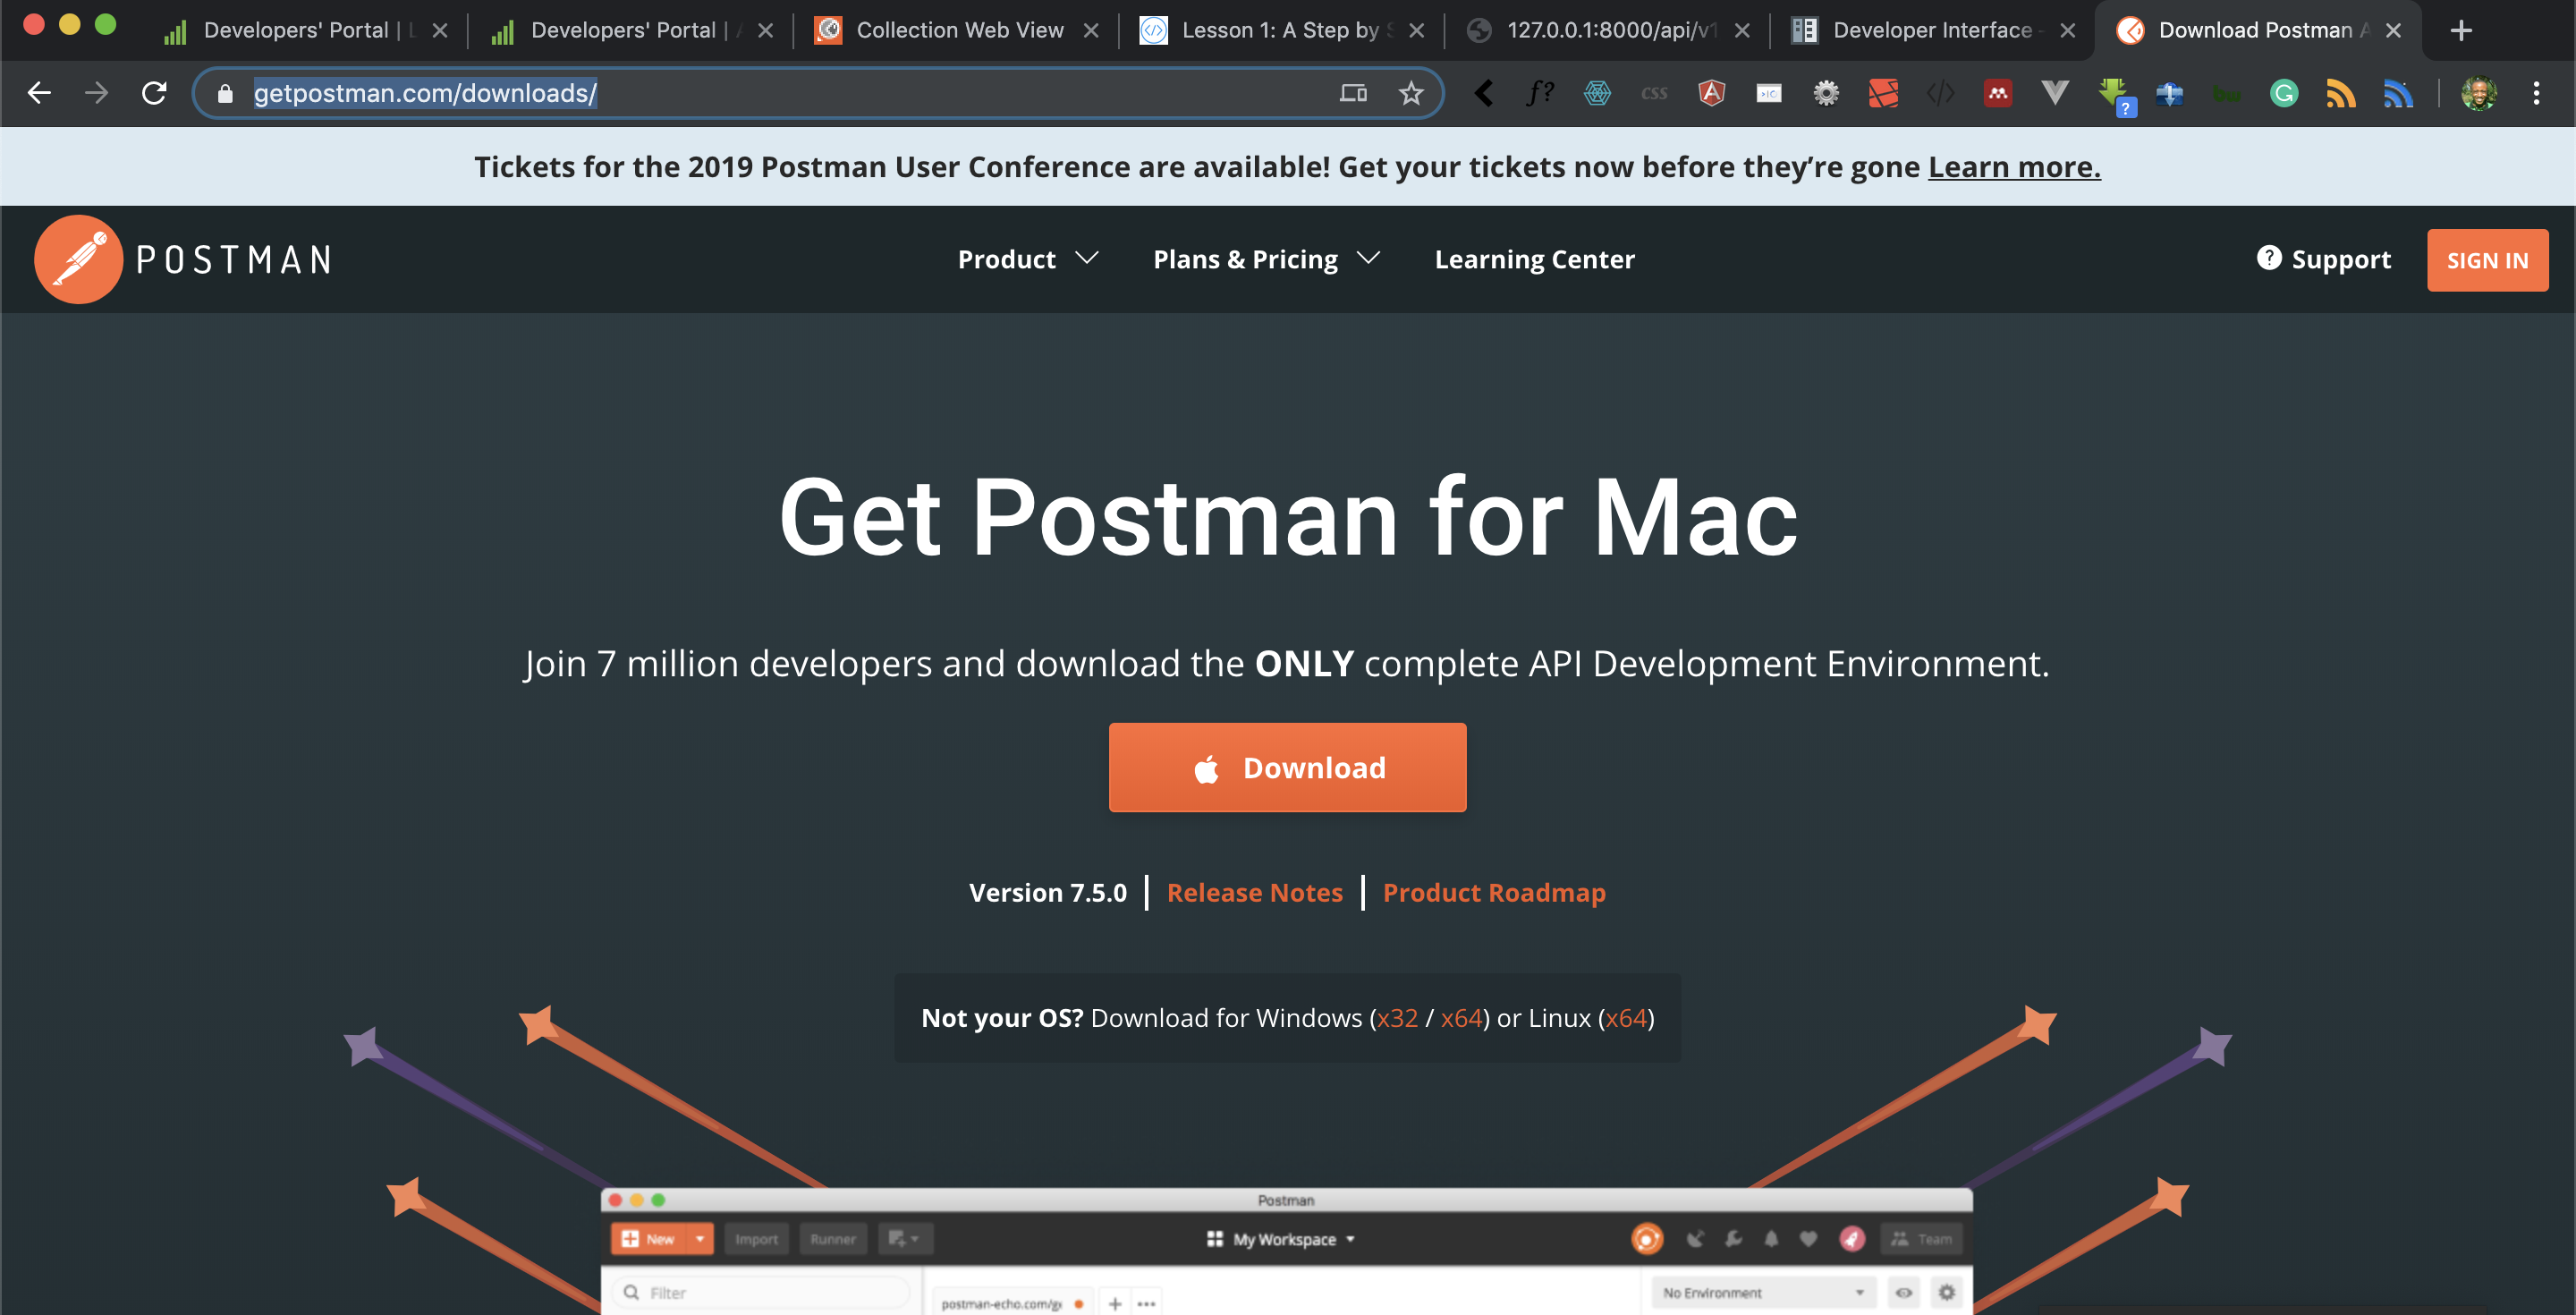
Task: Click the dark code brackets extension icon
Action: pyautogui.click(x=1940, y=93)
